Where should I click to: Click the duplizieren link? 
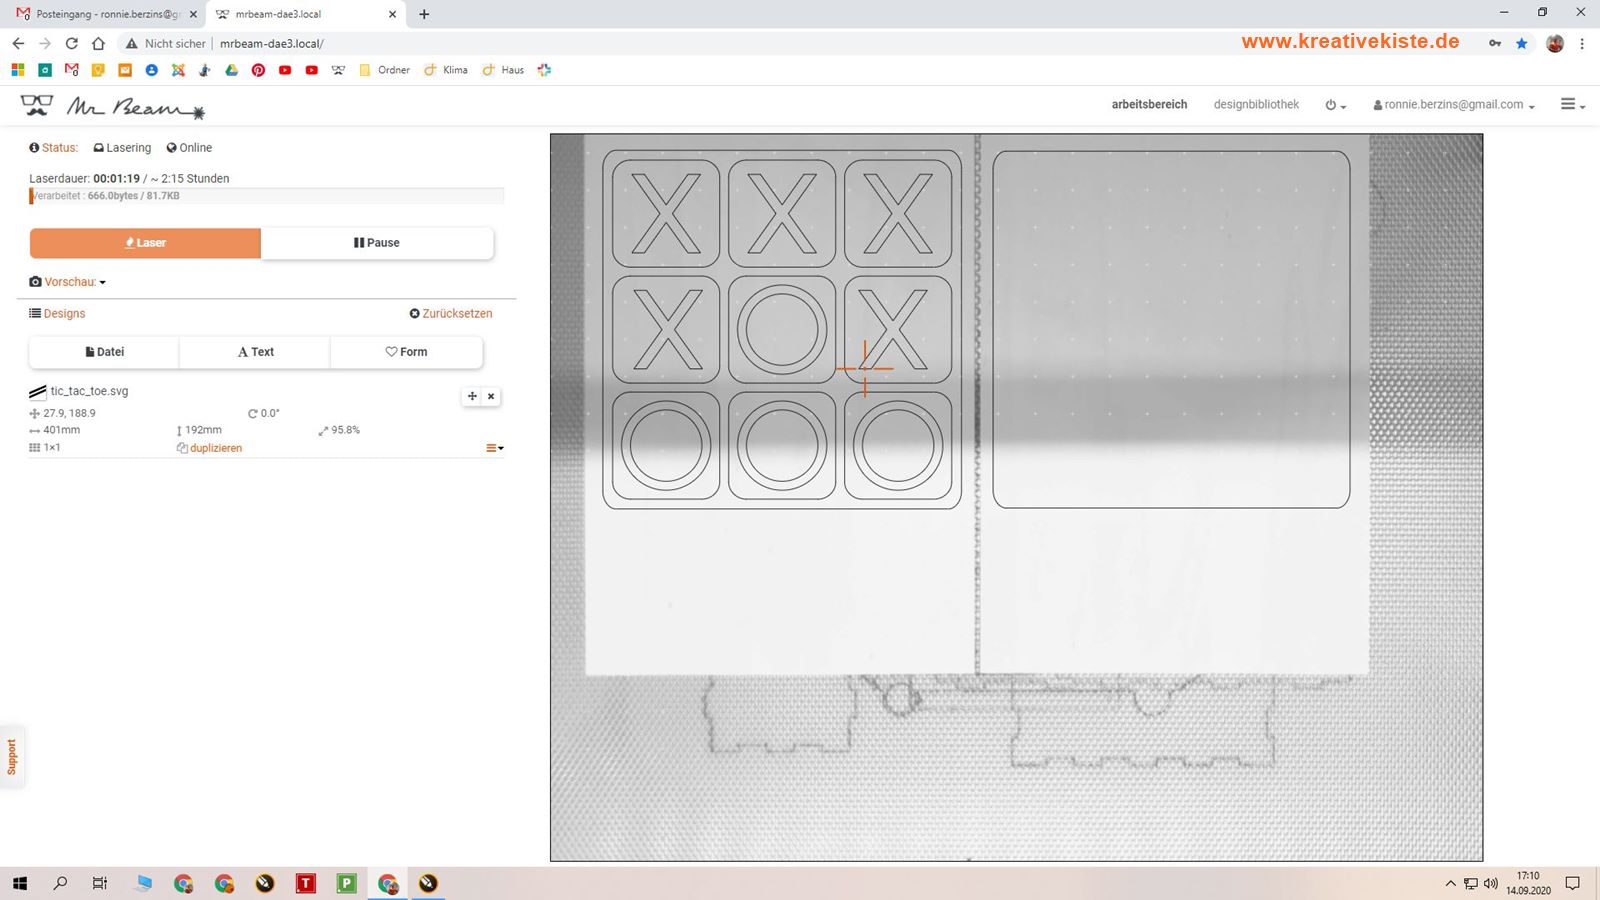coord(215,448)
